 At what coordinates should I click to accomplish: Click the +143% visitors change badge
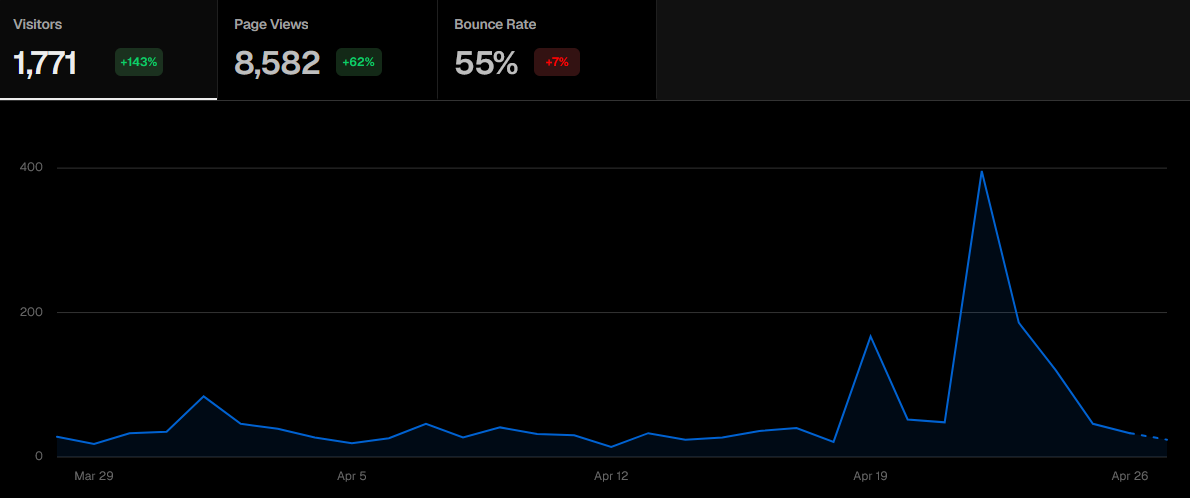point(139,62)
